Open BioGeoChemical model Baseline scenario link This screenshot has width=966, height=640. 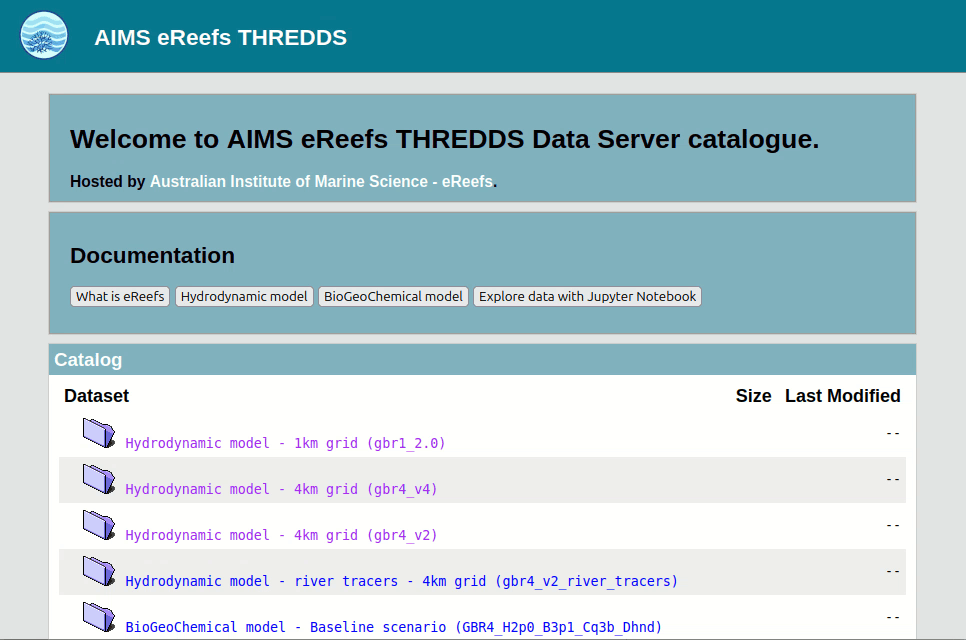pyautogui.click(x=393, y=627)
